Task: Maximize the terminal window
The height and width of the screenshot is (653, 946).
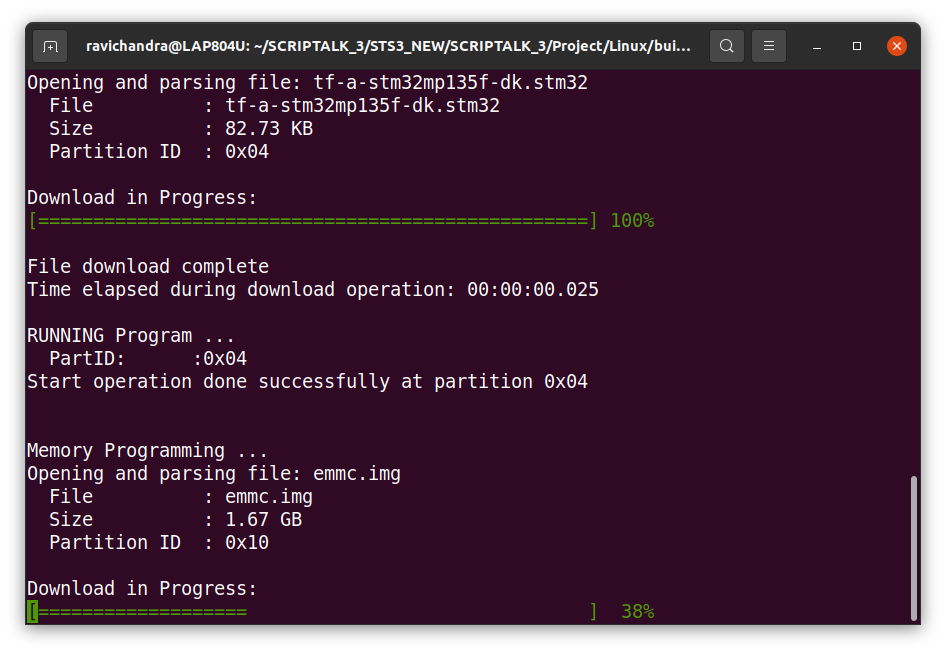Action: click(857, 46)
